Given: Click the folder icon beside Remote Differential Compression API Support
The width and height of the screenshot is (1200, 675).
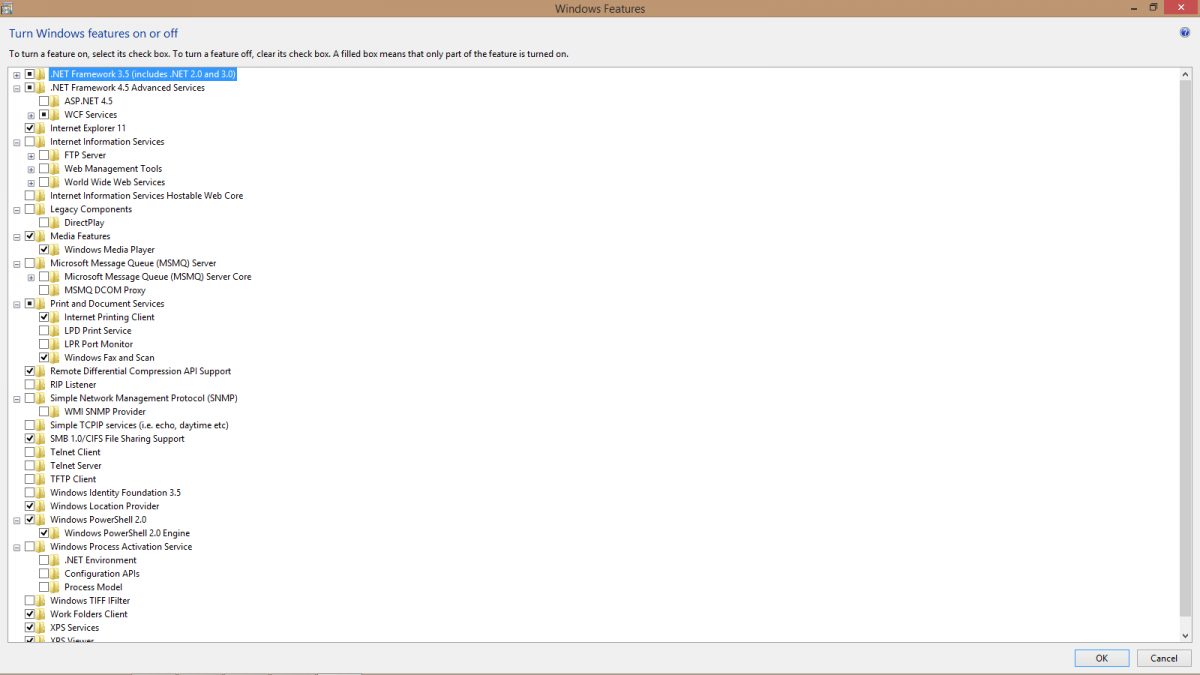Looking at the screenshot, I should (x=42, y=371).
